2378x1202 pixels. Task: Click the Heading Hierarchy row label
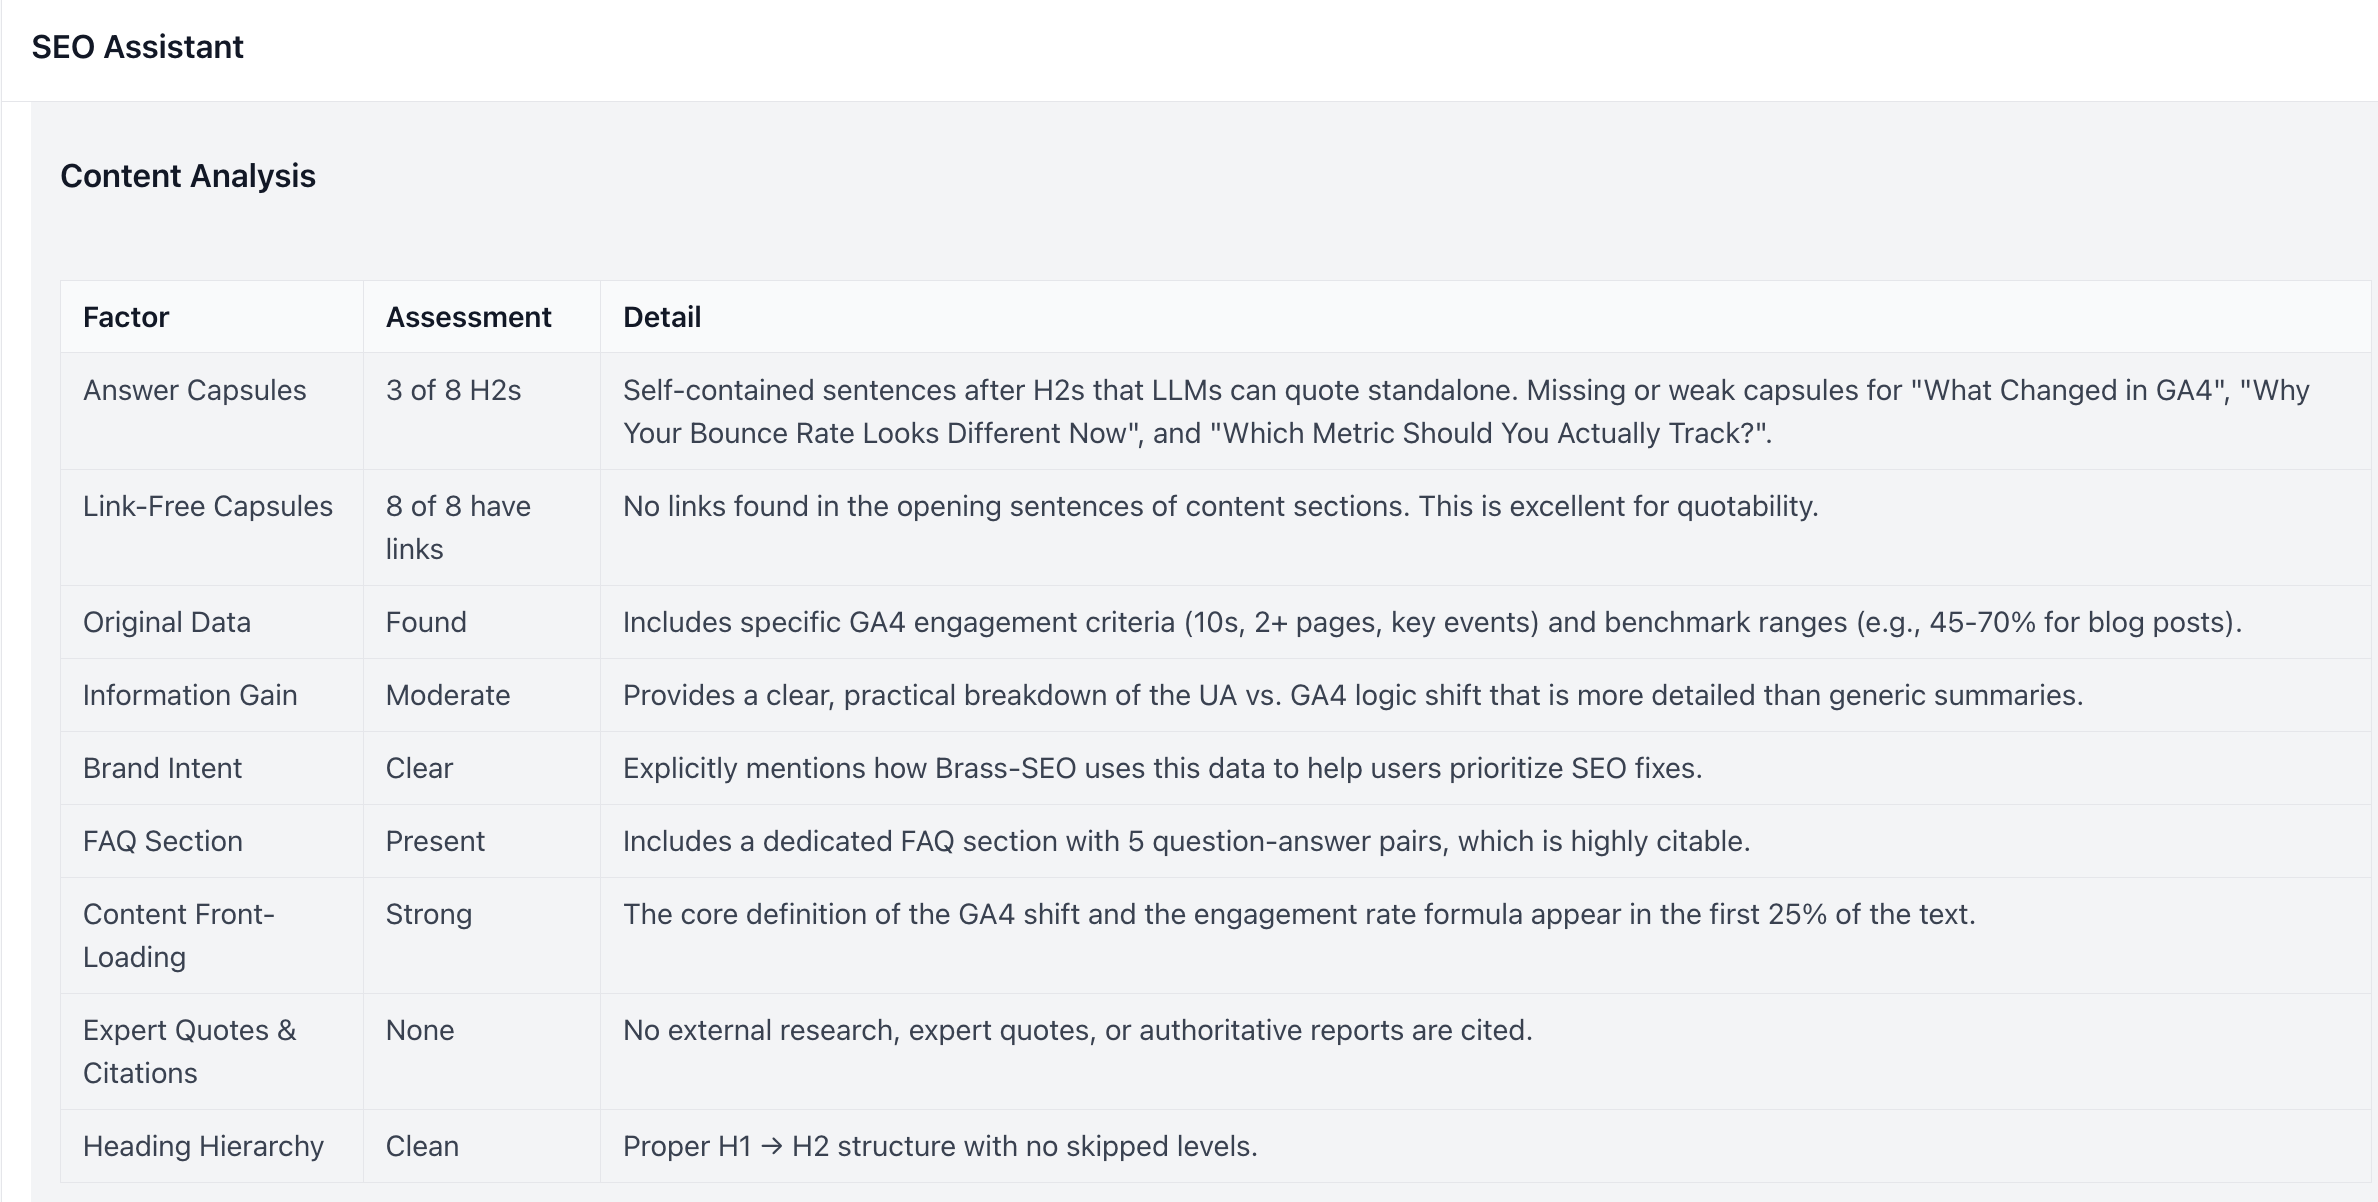coord(203,1146)
